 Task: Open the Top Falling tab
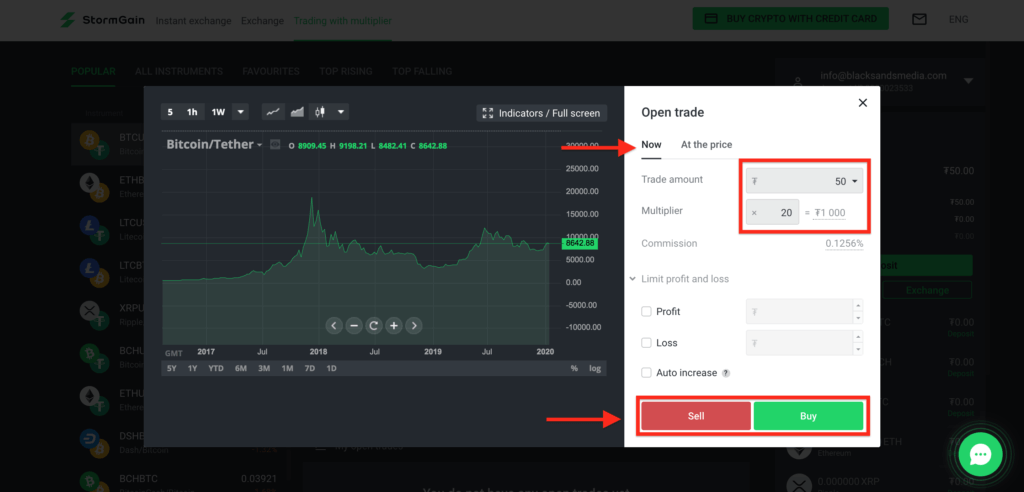pyautogui.click(x=422, y=71)
